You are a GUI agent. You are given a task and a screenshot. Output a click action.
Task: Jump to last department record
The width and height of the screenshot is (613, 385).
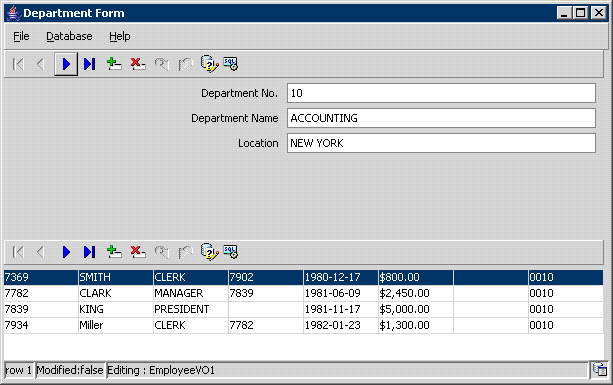pyautogui.click(x=90, y=64)
